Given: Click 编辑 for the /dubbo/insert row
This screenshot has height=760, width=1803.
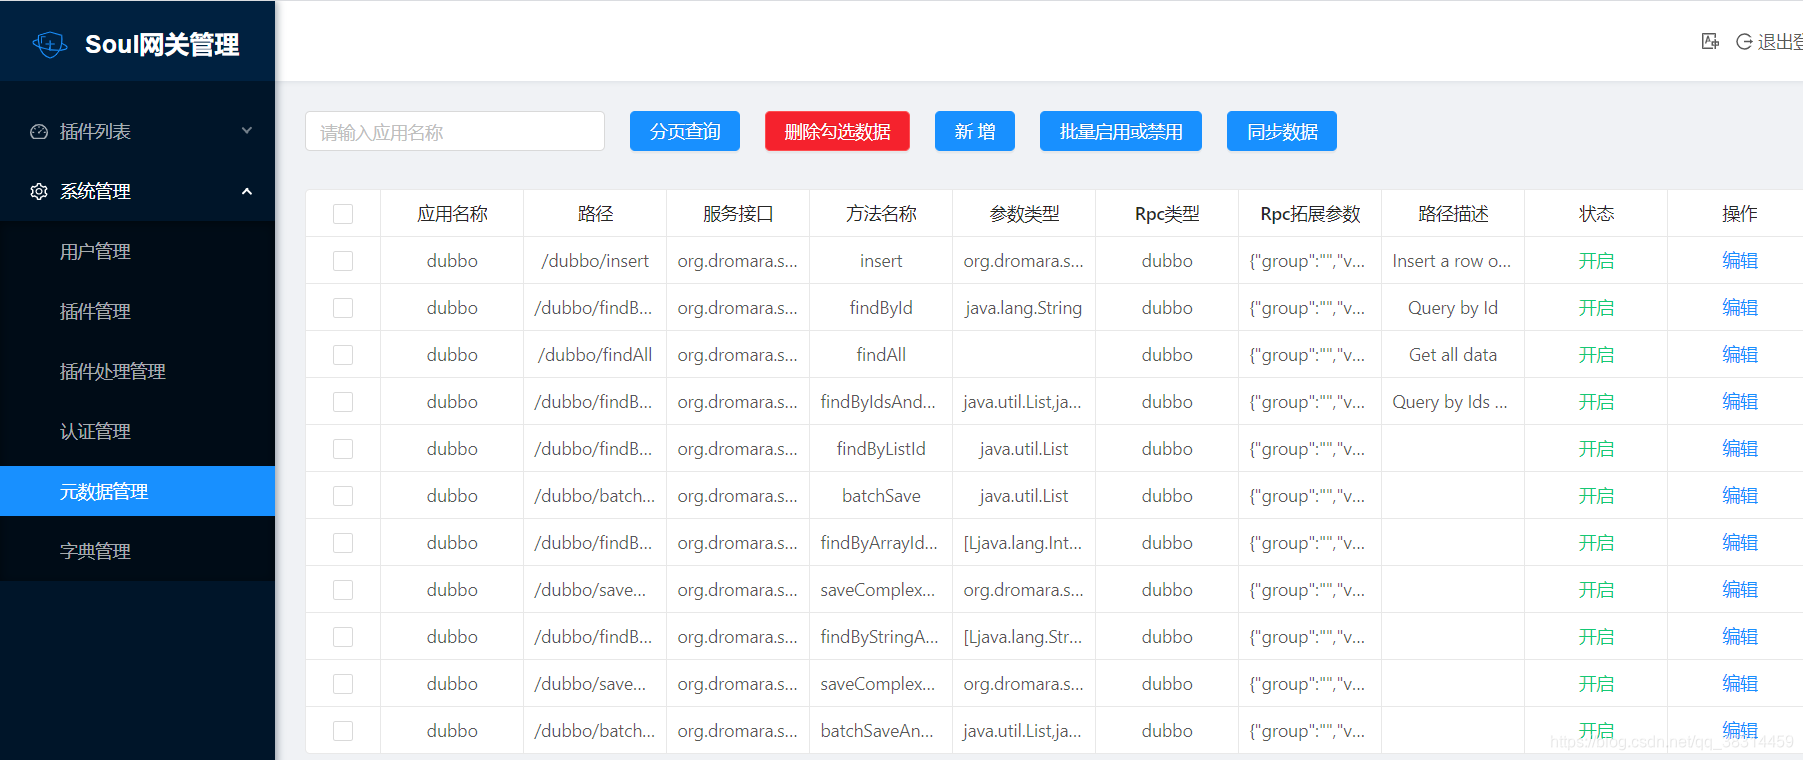Looking at the screenshot, I should click(1740, 261).
